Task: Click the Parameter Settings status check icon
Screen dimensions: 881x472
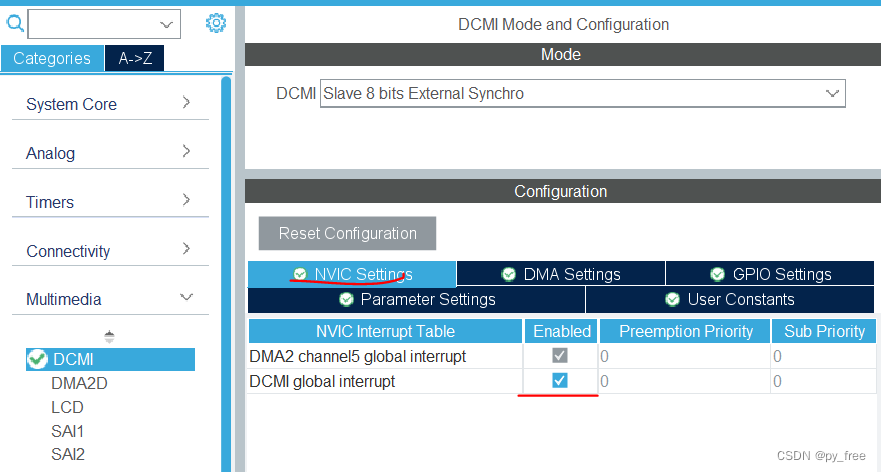Action: 346,299
